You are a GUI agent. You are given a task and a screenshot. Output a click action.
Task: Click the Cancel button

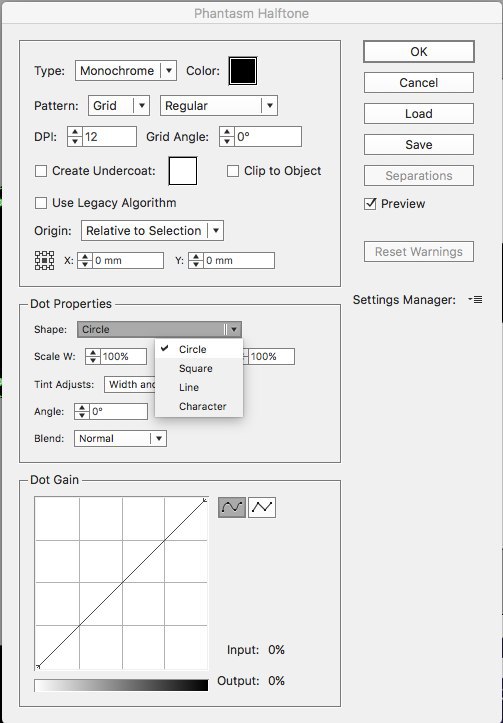pyautogui.click(x=419, y=83)
